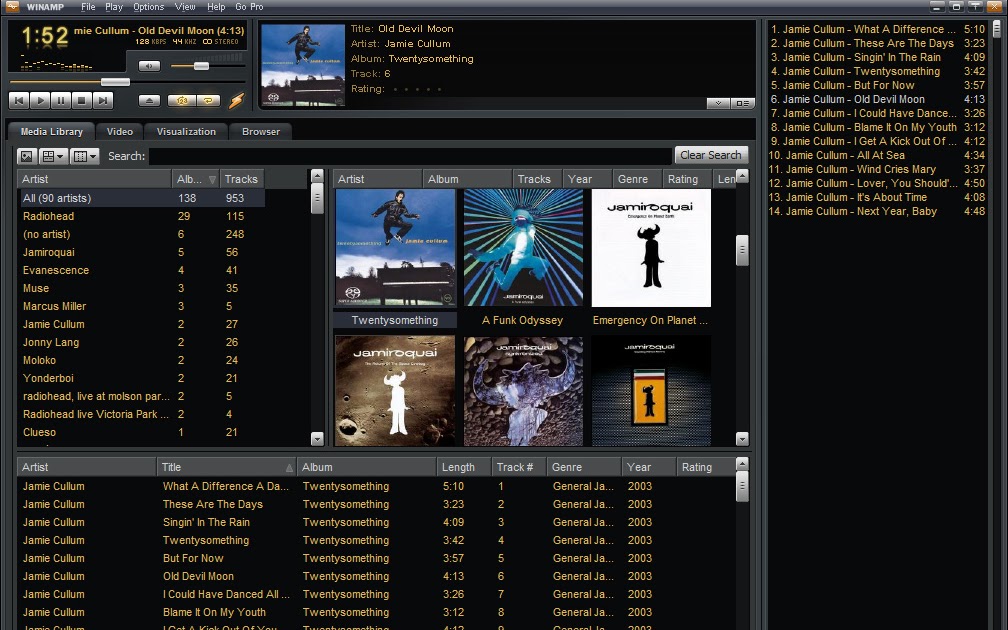This screenshot has height=630, width=1008.
Task: Stop playback with the Stop button
Action: (81, 100)
